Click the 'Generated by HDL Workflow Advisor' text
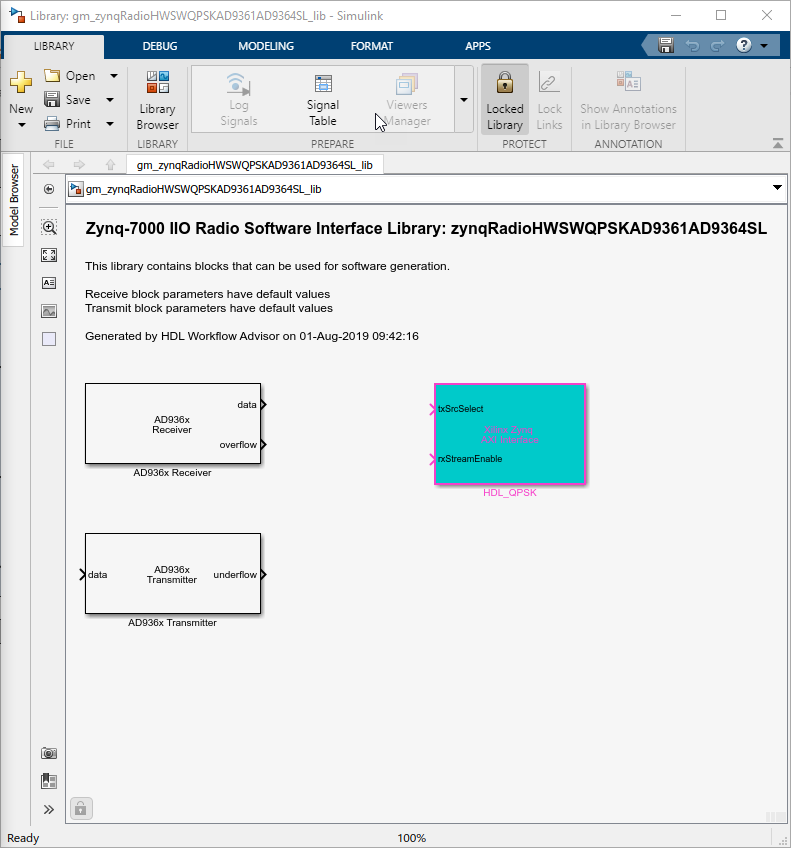Viewport: 791px width, 848px height. pos(252,336)
